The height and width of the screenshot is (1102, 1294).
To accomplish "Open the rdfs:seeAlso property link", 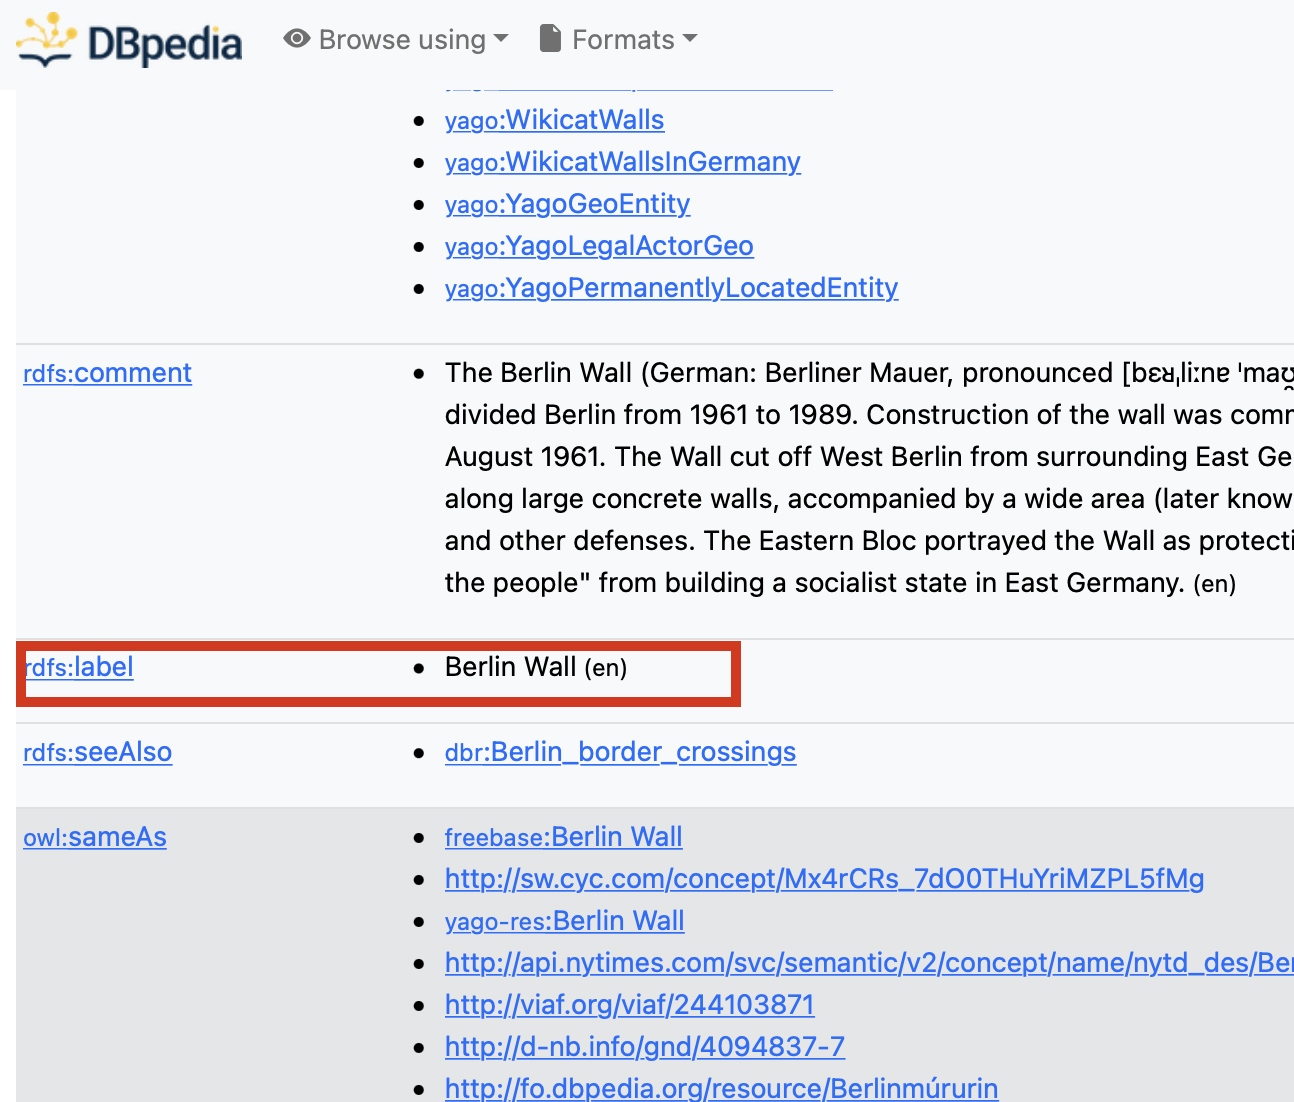I will click(97, 752).
